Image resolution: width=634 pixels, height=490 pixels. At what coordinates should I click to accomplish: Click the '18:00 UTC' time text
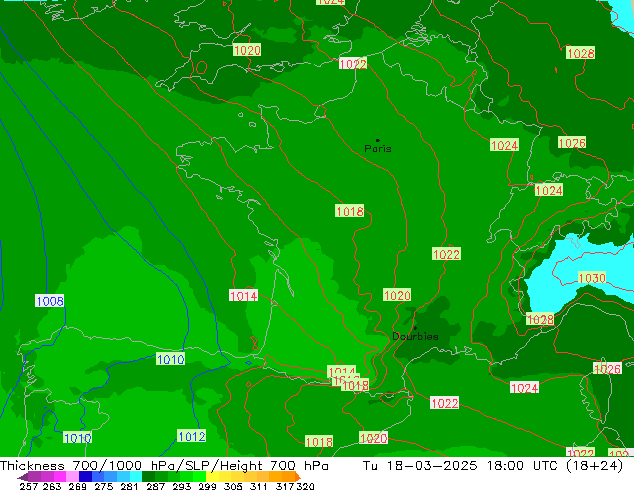pos(521,466)
